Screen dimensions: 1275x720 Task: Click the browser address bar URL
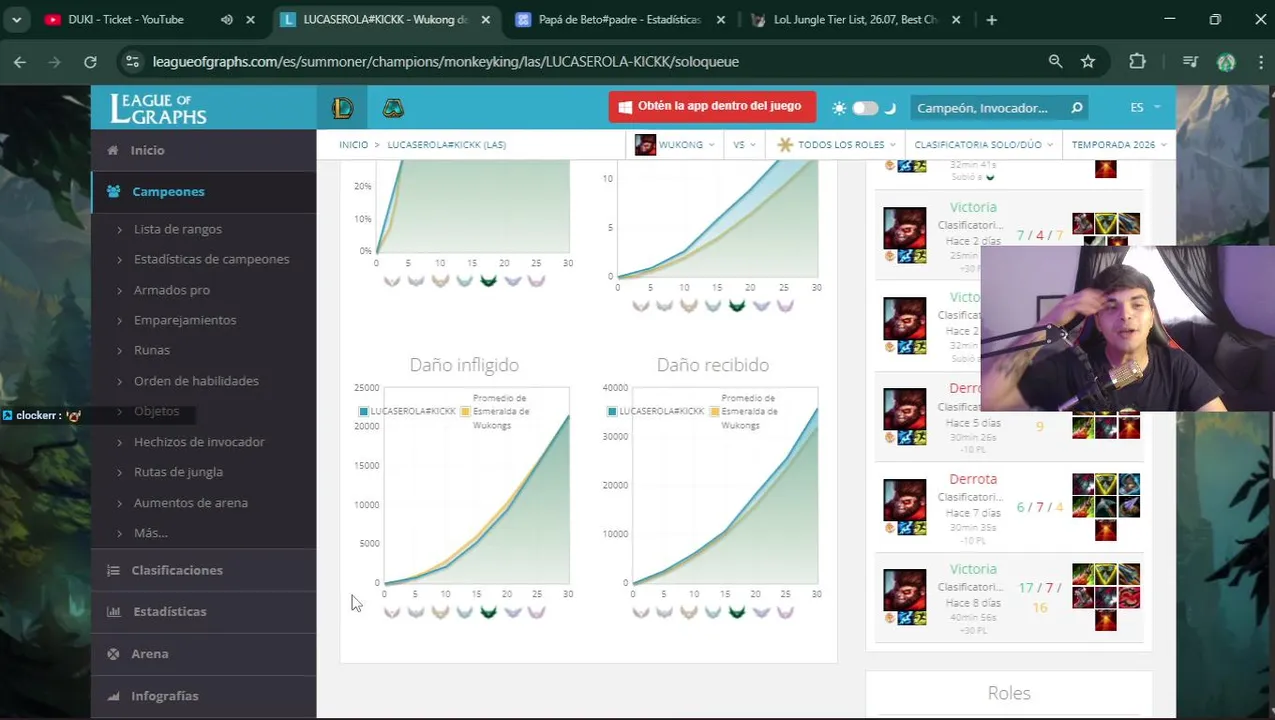446,61
